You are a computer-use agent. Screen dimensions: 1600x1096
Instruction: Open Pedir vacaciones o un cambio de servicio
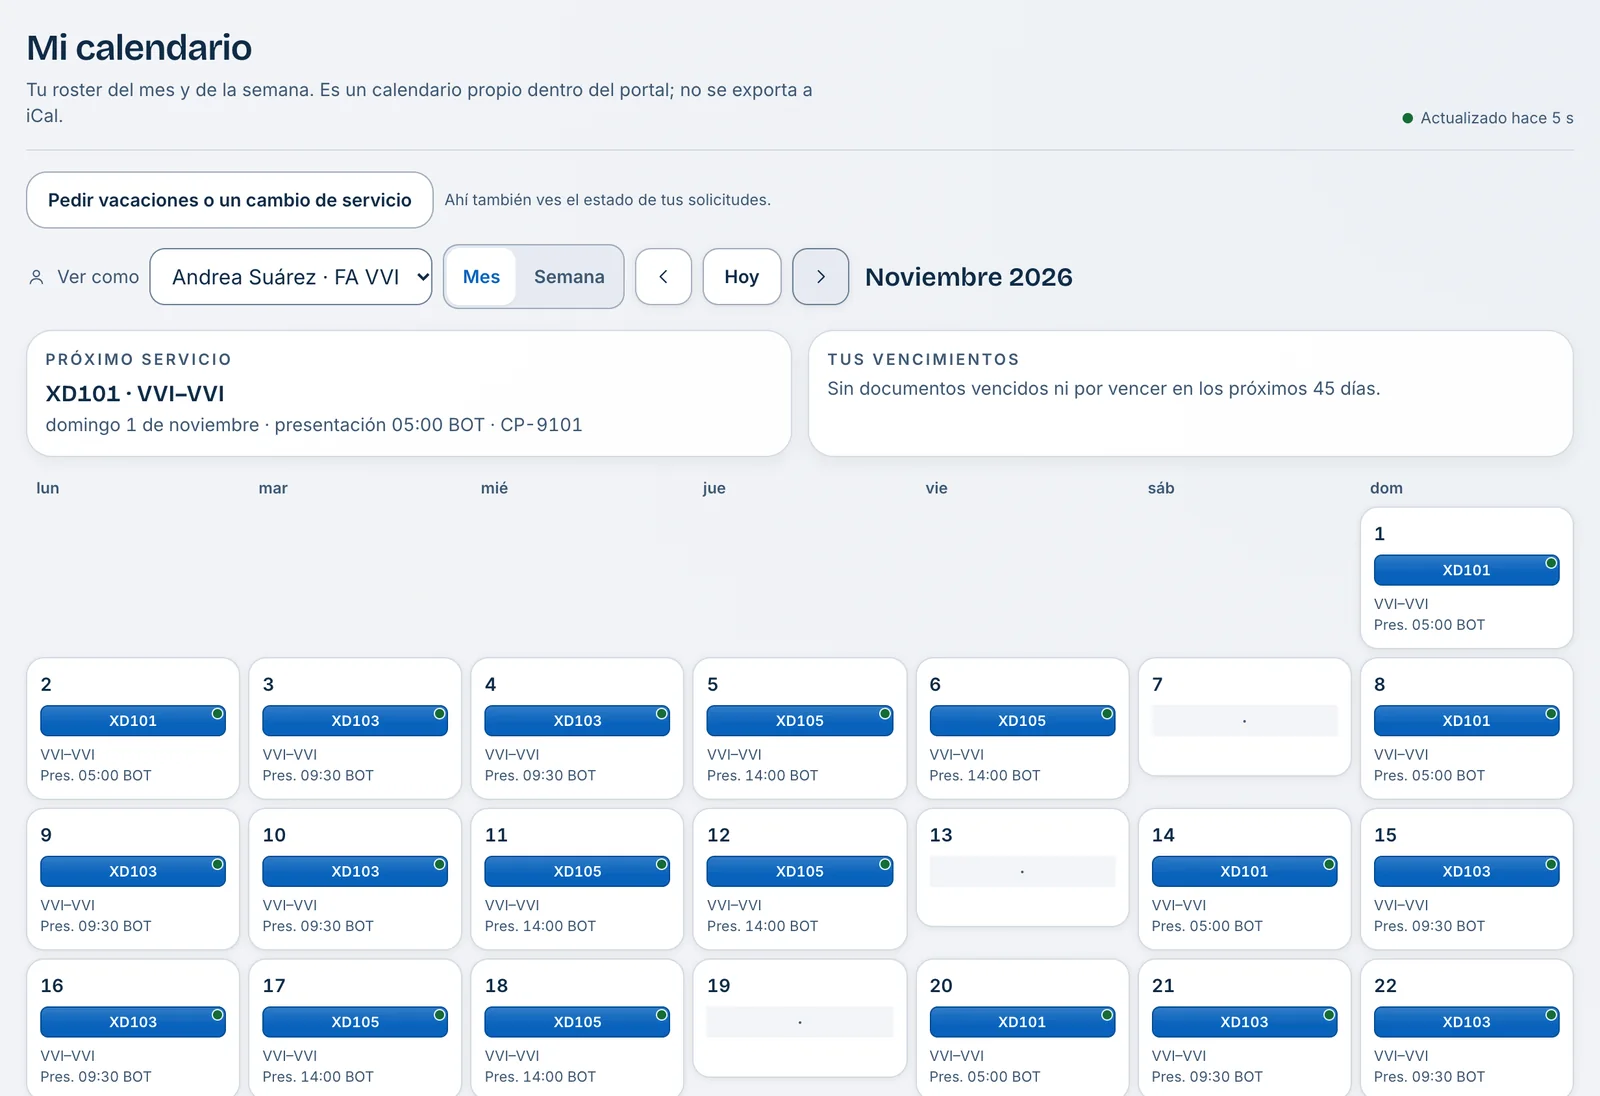coord(230,200)
